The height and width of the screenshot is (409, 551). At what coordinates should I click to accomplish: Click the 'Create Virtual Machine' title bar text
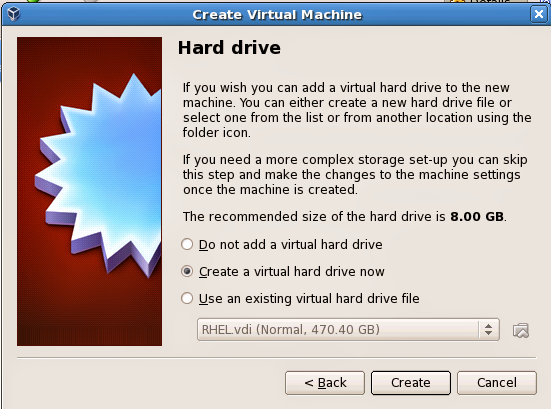point(277,15)
